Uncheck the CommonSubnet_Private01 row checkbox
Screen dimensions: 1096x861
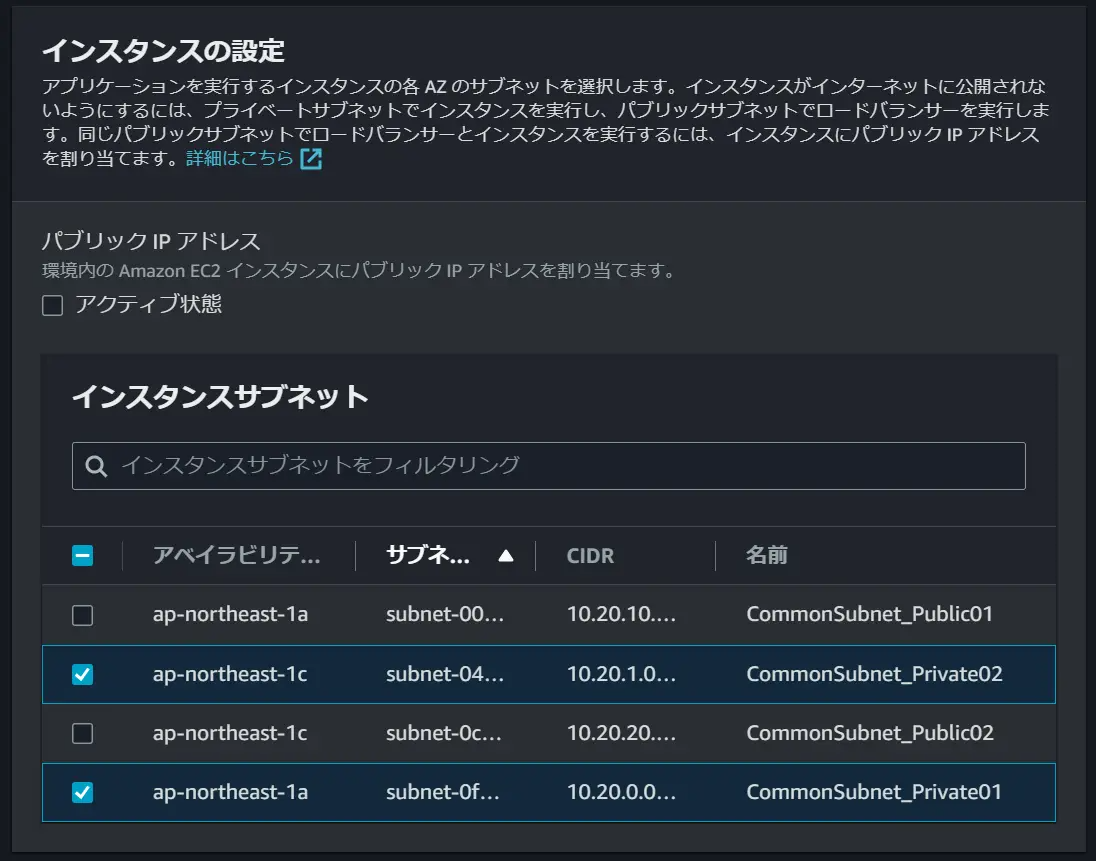point(82,793)
